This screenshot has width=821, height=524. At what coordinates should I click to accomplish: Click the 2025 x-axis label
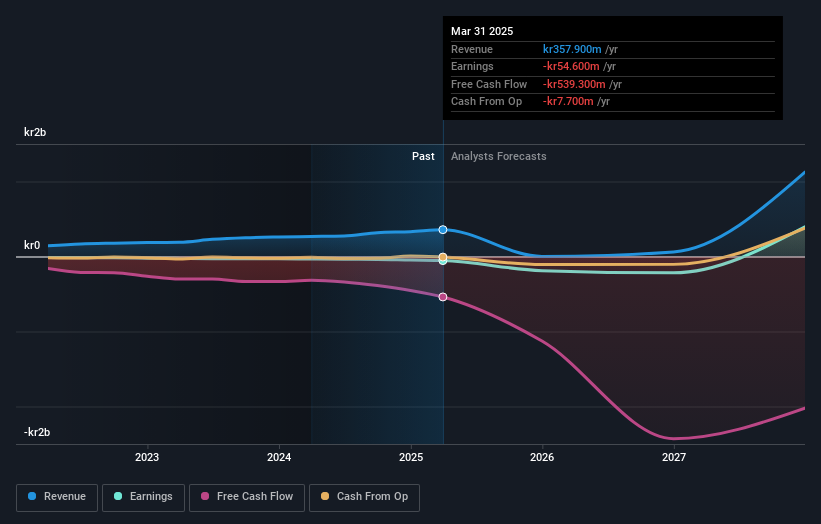411,457
